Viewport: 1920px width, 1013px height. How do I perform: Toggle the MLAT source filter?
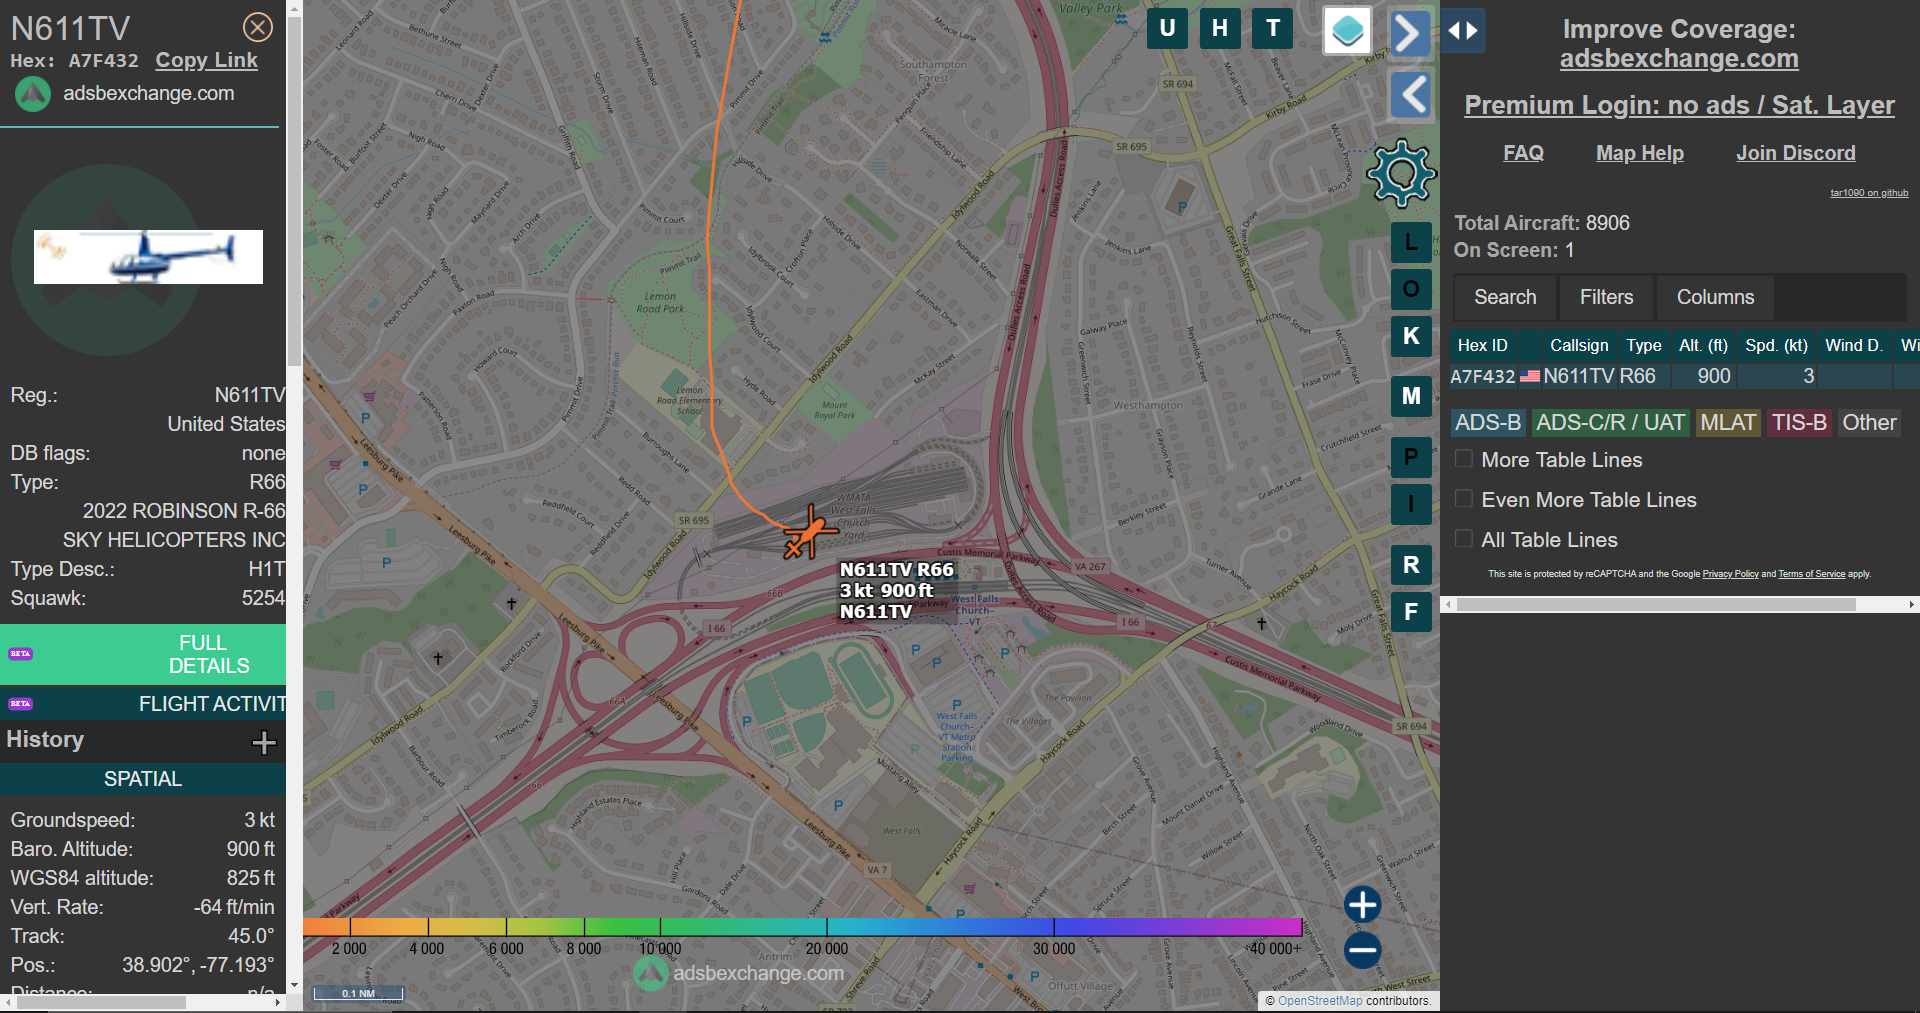[x=1728, y=423]
